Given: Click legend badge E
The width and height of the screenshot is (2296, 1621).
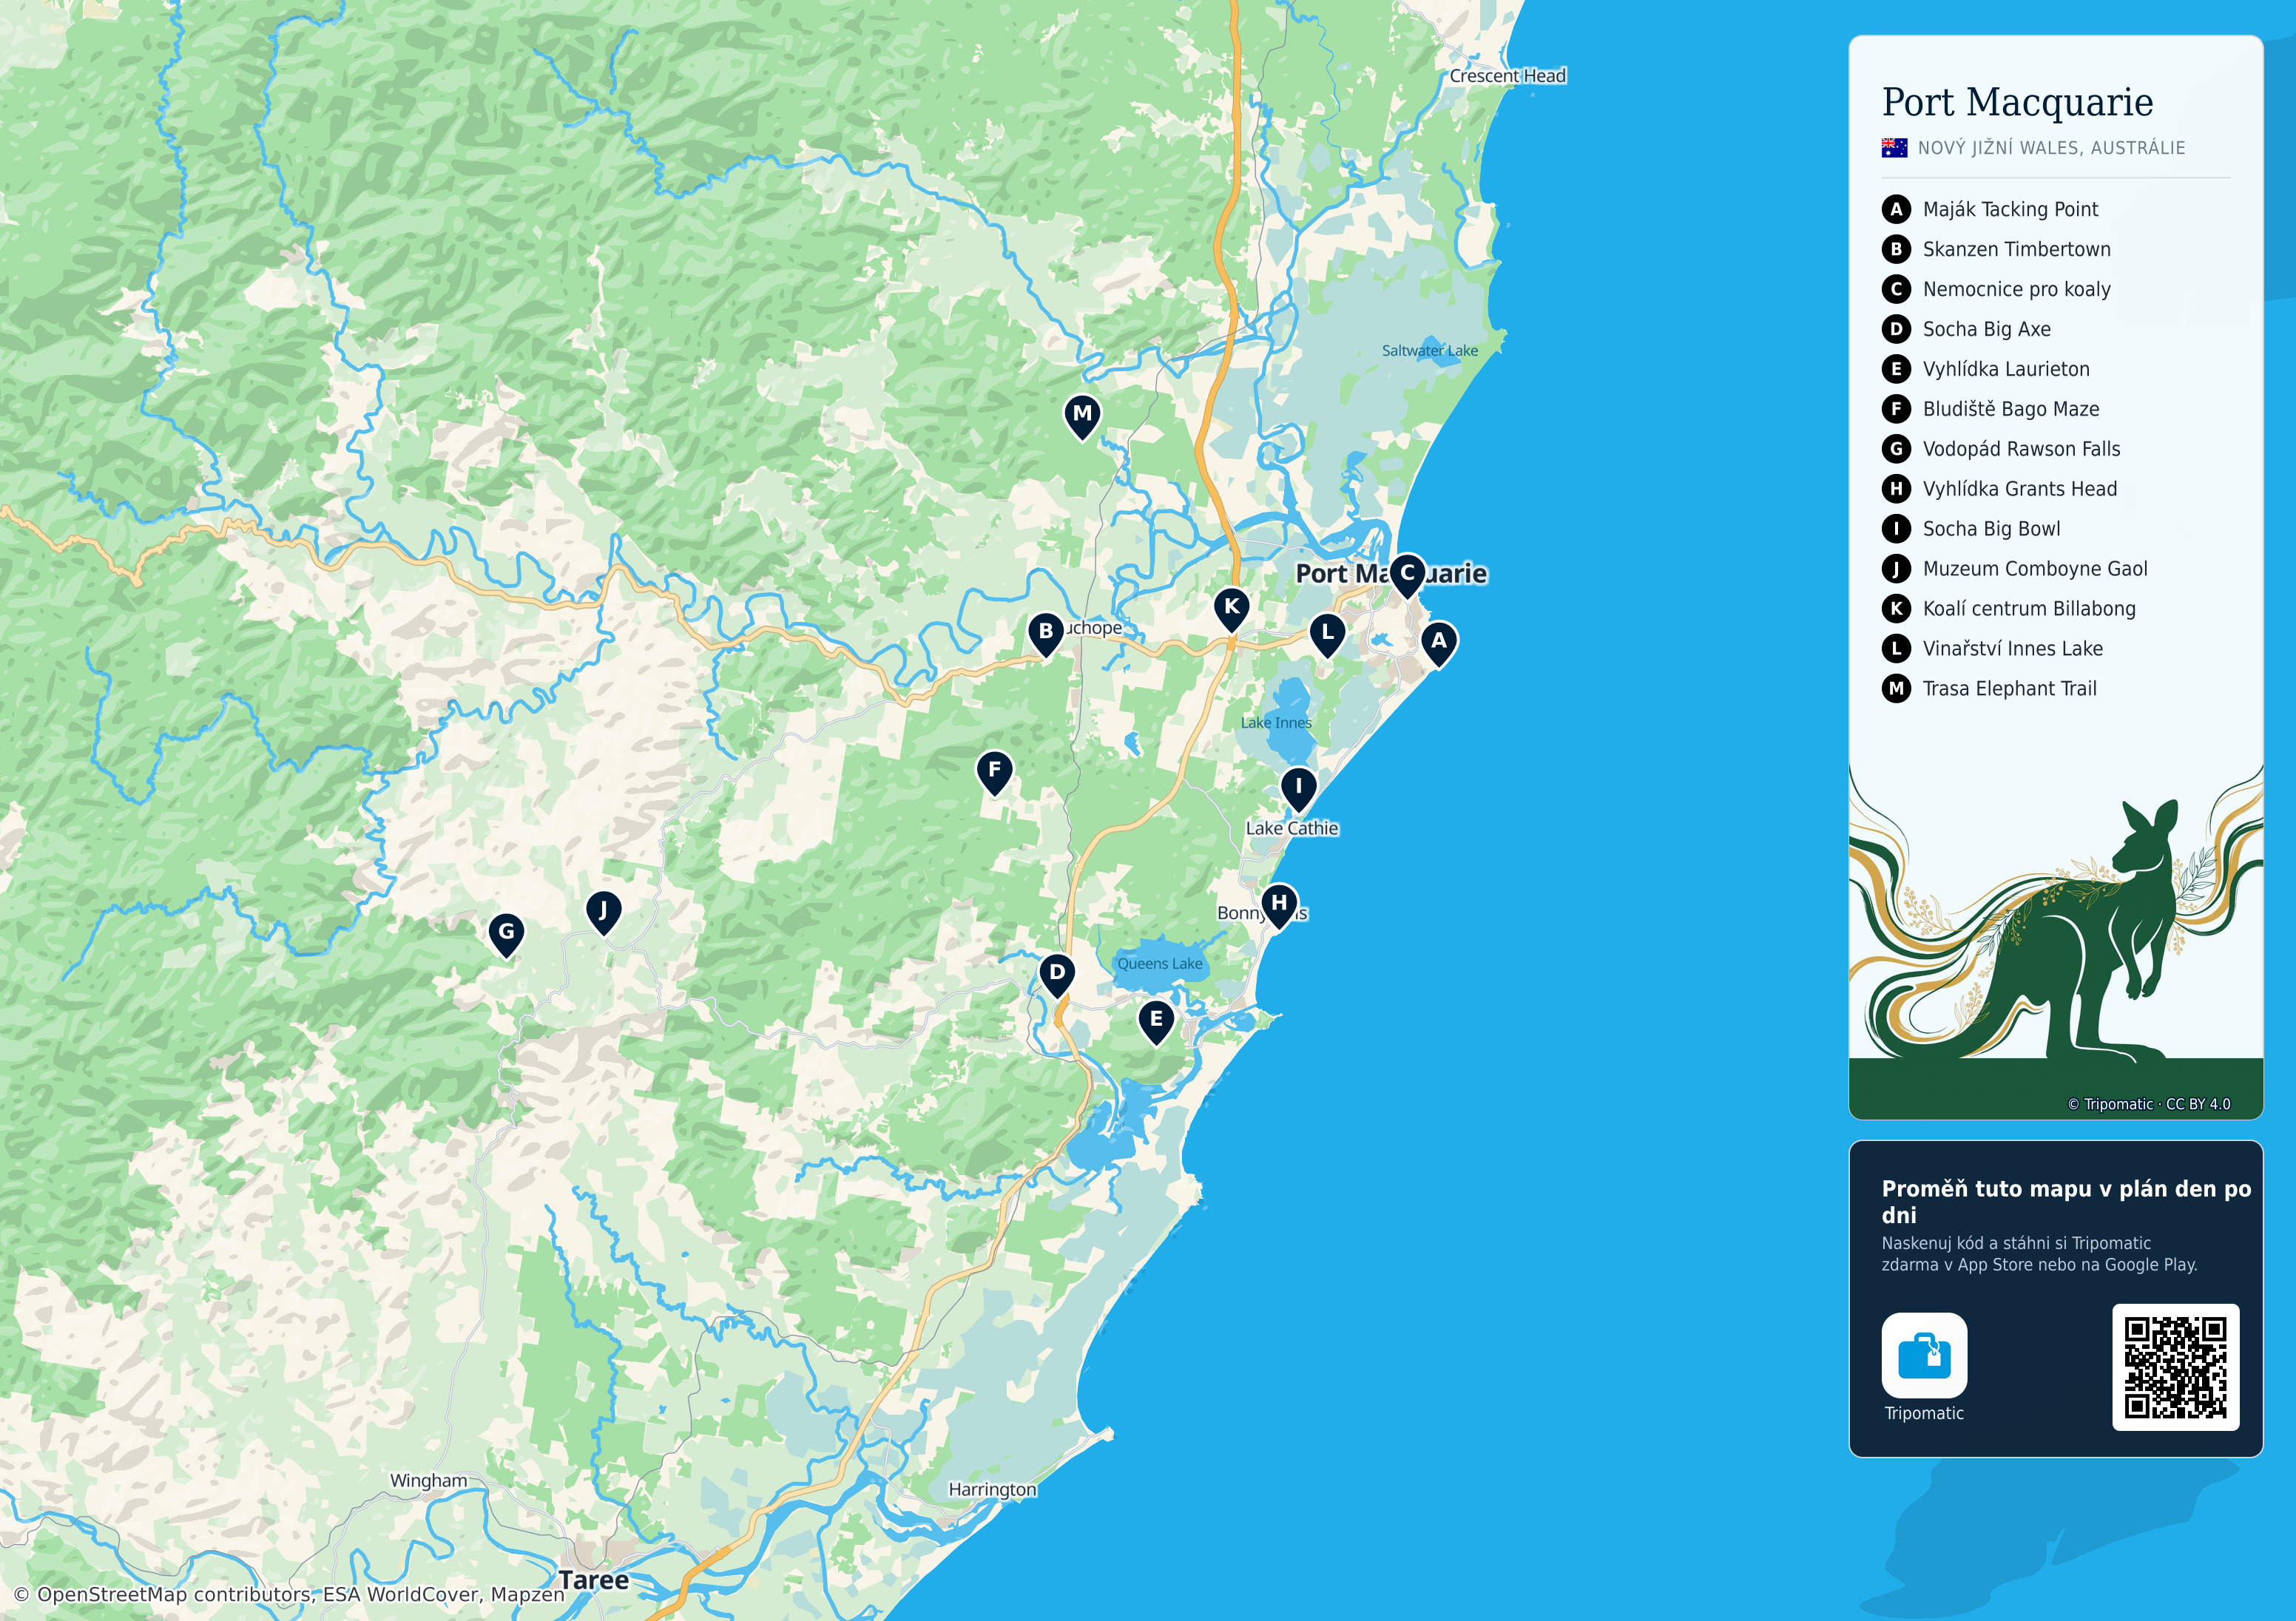Looking at the screenshot, I should (x=1896, y=369).
